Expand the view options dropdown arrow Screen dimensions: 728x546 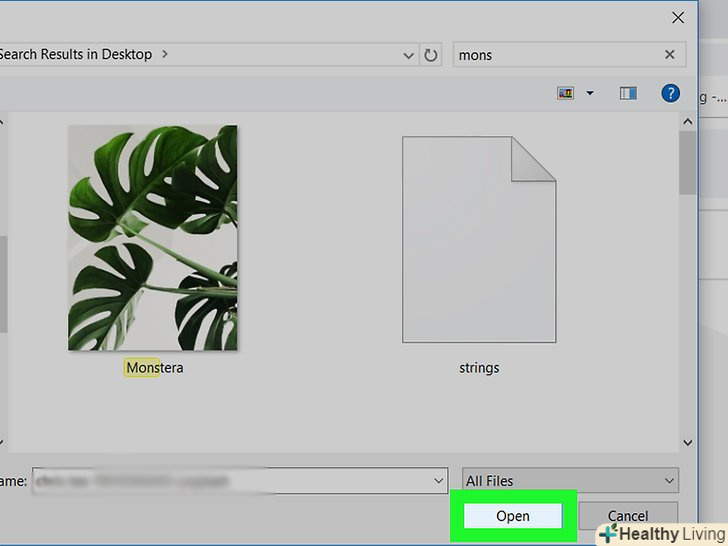[x=590, y=93]
